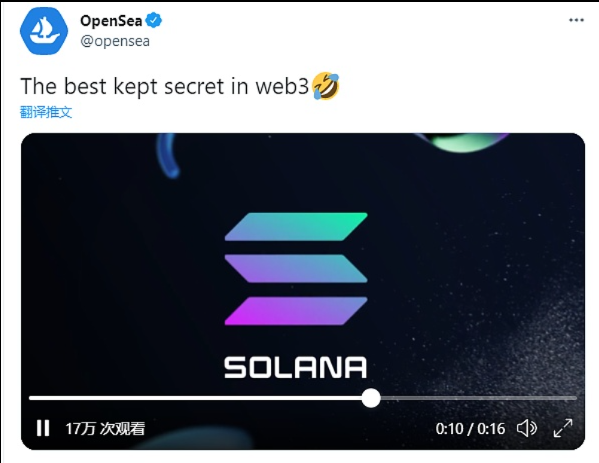Click the laughing emoji in the tweet
Screen dimensions: 599x463
326,86
